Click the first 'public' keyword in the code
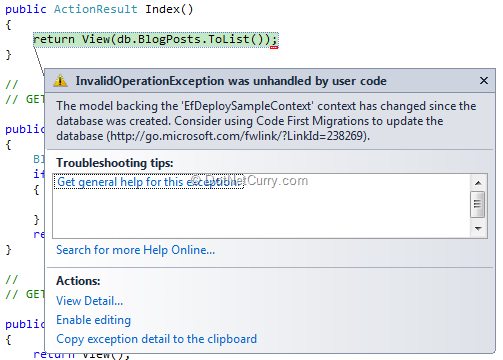 (26, 9)
